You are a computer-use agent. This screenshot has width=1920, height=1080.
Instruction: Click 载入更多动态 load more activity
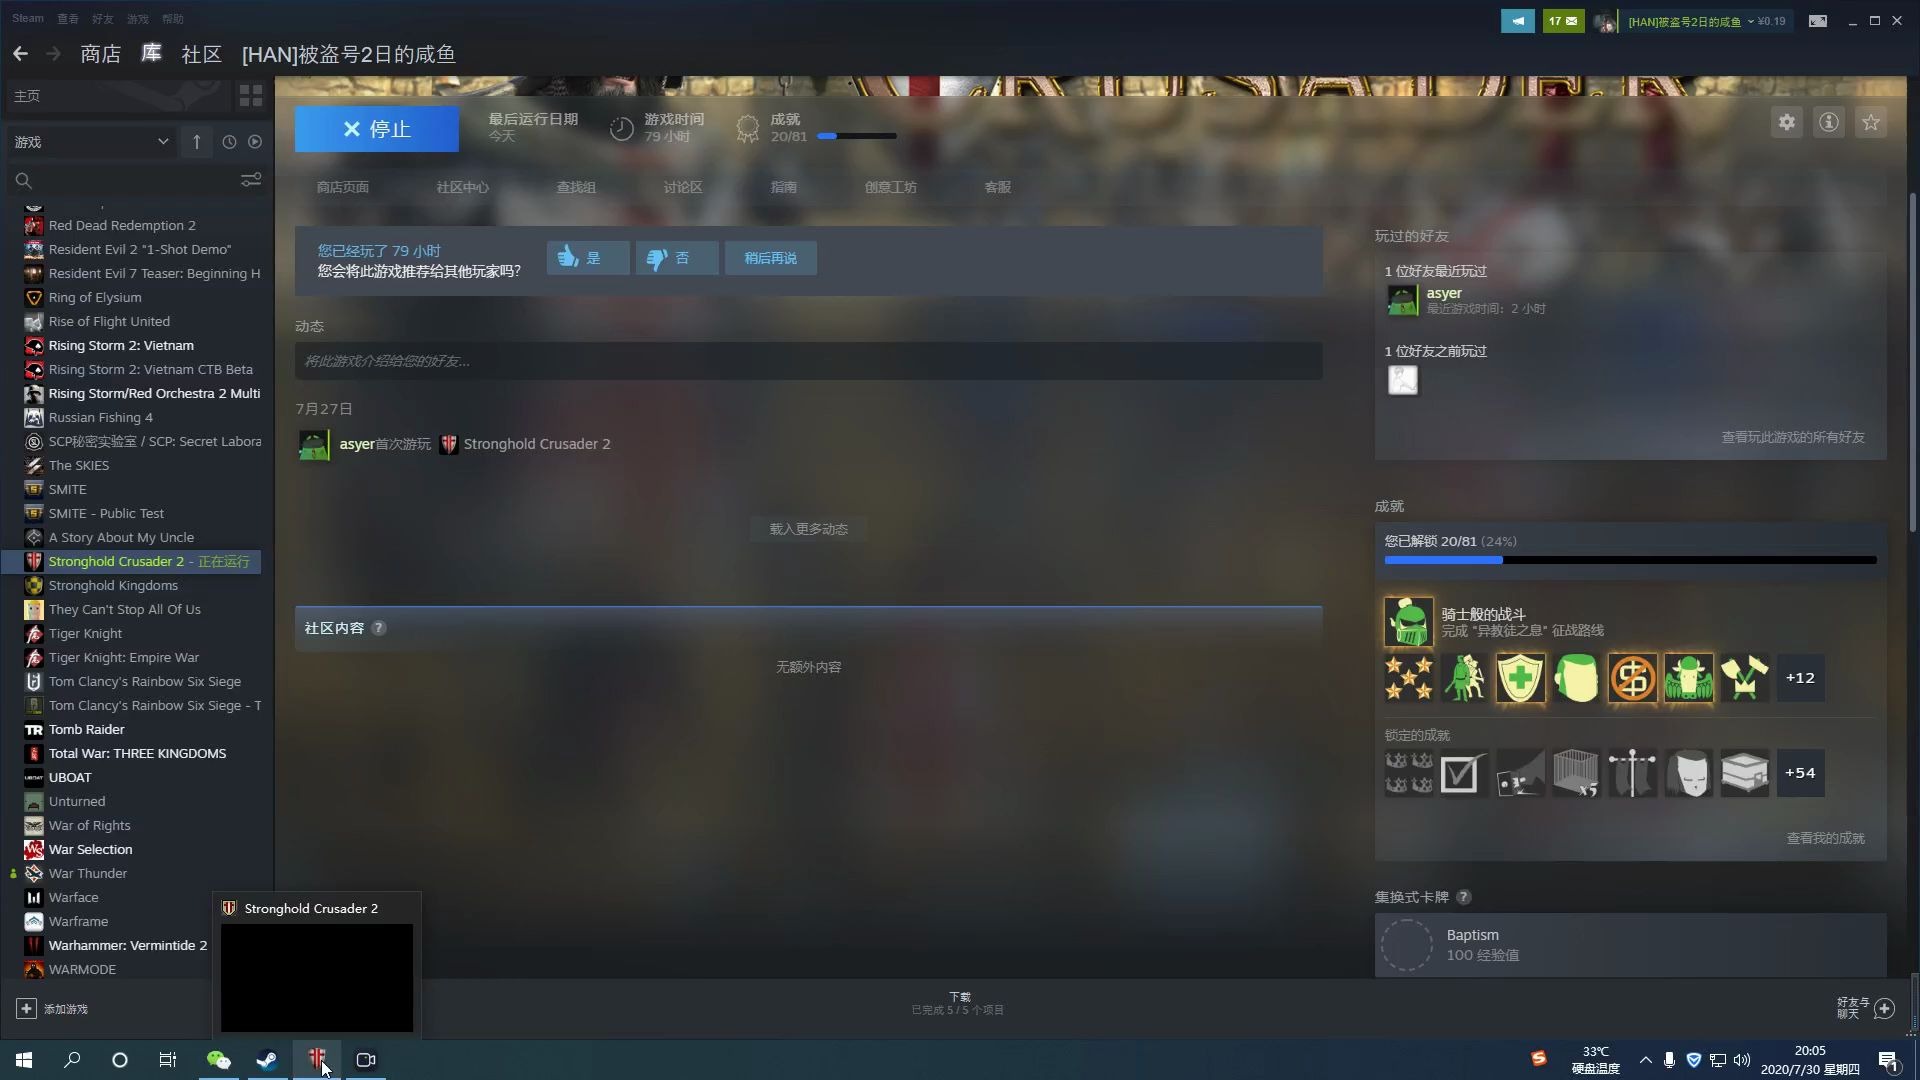809,529
